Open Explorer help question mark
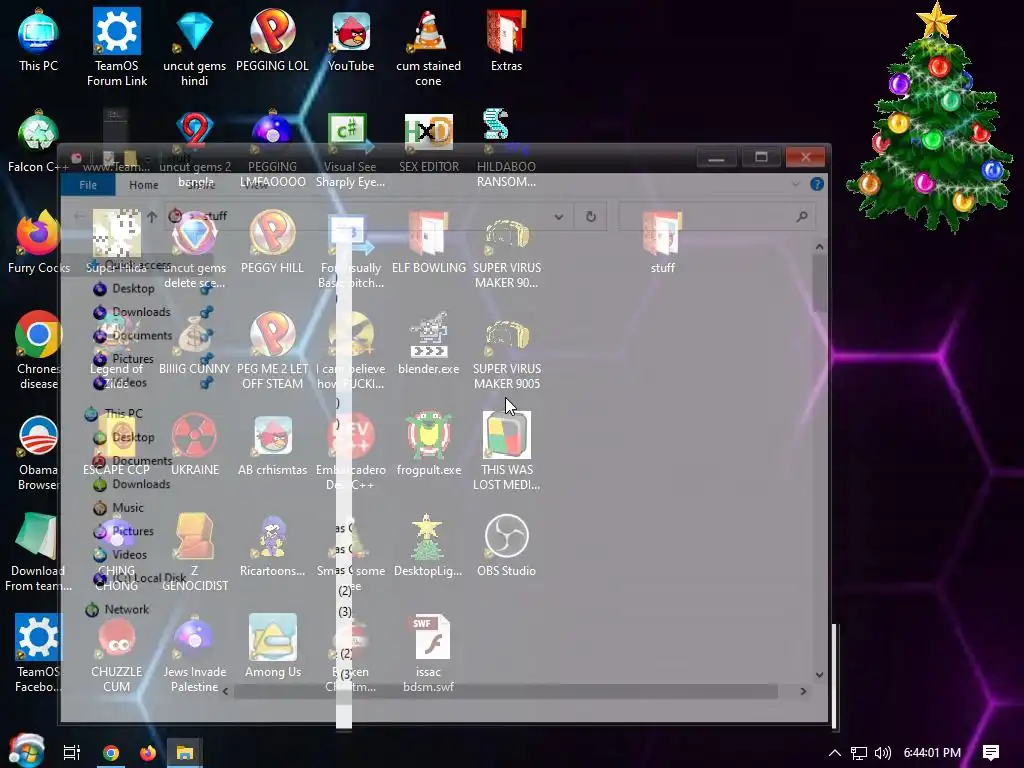The width and height of the screenshot is (1024, 768). pos(816,184)
